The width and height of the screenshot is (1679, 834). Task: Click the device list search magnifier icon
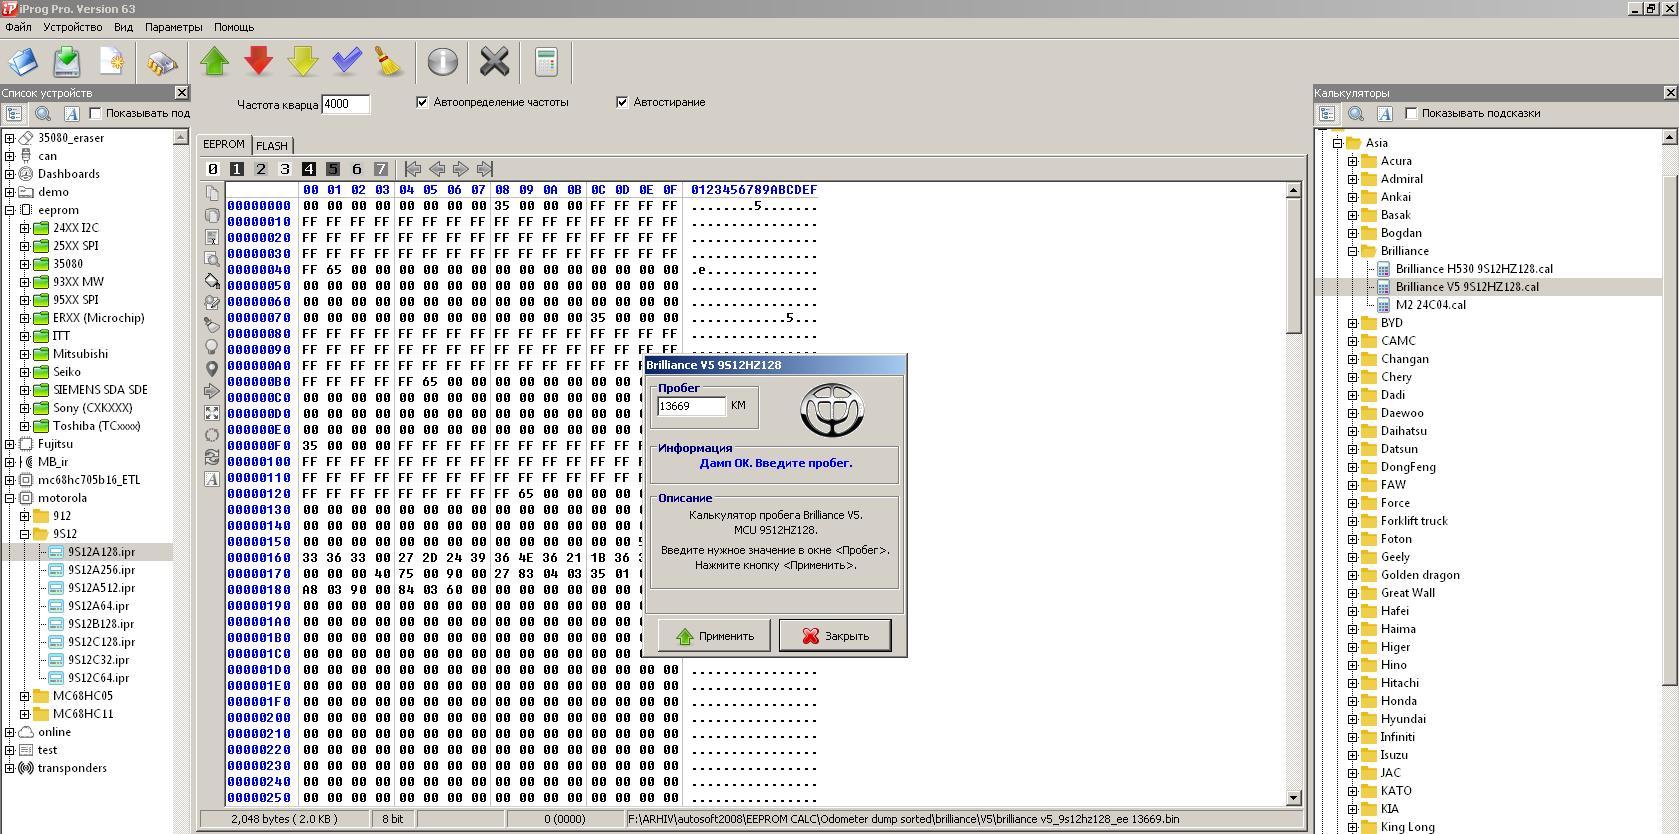tap(43, 114)
